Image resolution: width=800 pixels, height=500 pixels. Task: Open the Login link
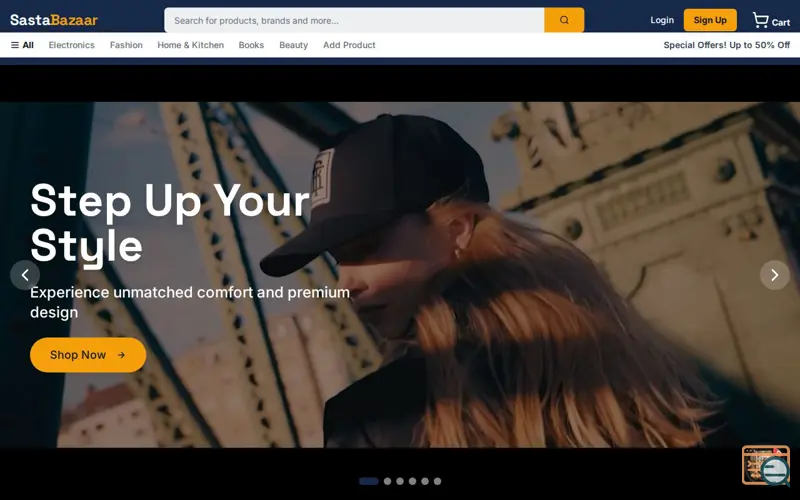tap(662, 20)
